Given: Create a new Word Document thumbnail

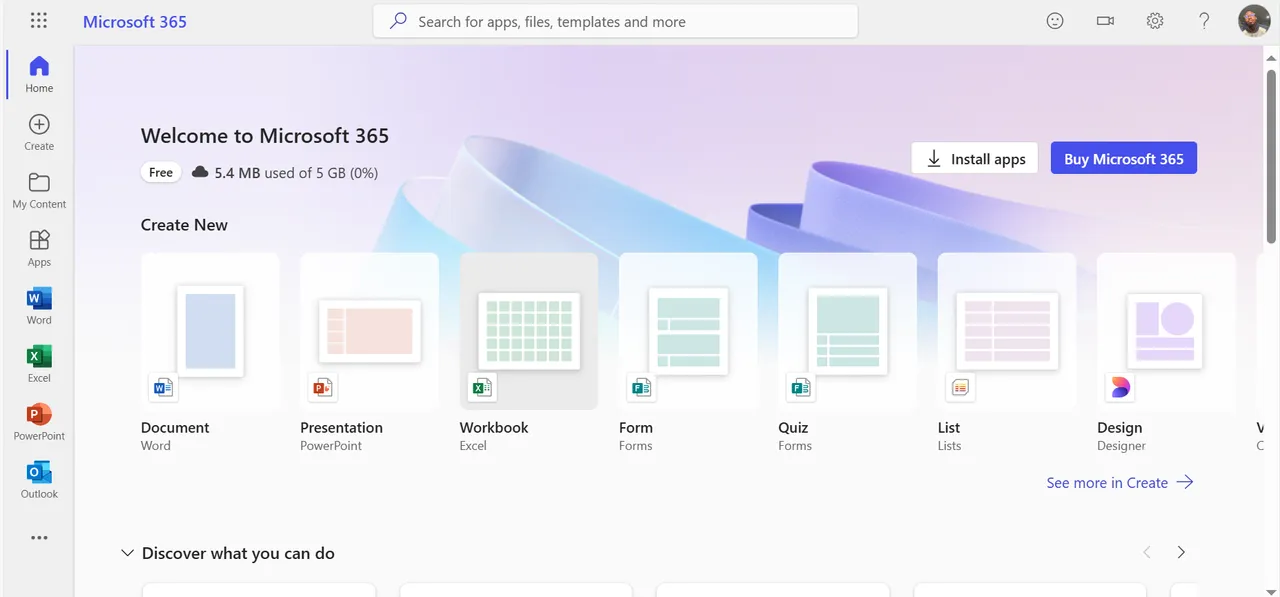Looking at the screenshot, I should (x=210, y=331).
